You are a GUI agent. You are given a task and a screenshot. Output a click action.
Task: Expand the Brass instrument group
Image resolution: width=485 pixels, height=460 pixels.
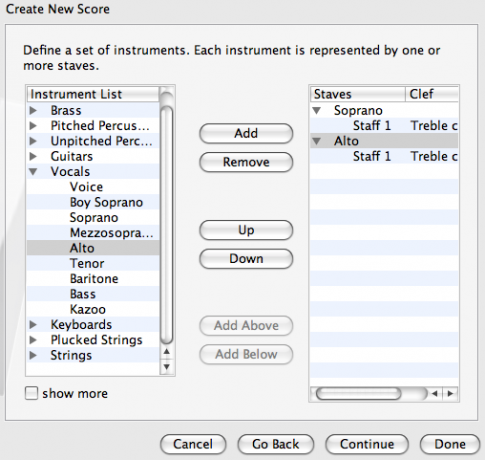click(x=33, y=110)
